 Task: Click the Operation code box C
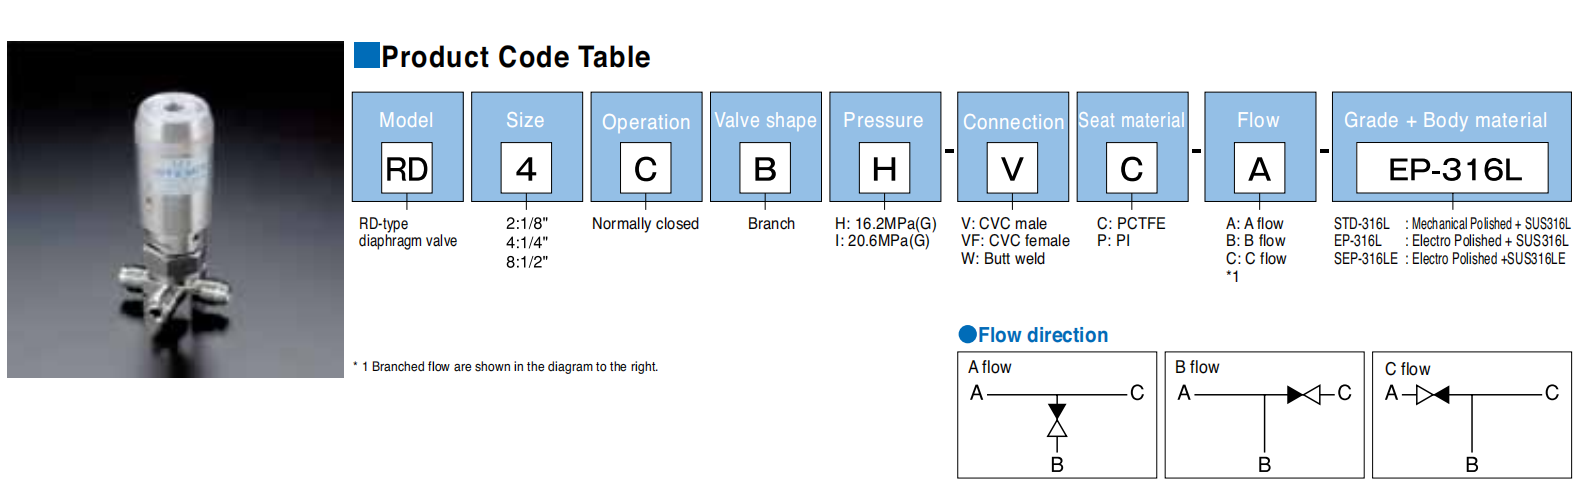(x=645, y=168)
